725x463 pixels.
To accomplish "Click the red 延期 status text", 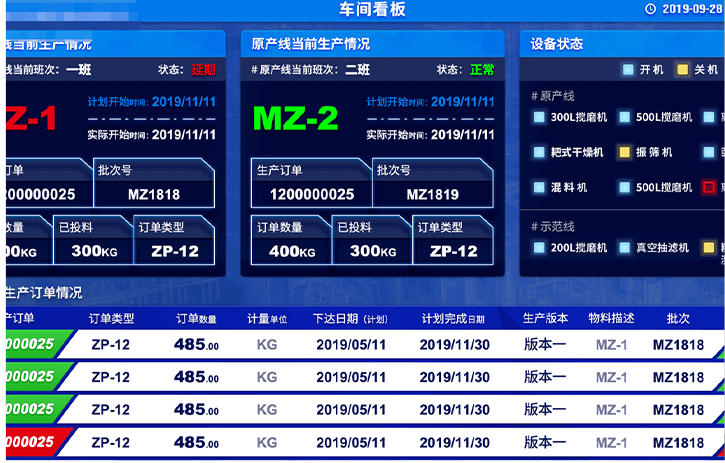I will 203,70.
